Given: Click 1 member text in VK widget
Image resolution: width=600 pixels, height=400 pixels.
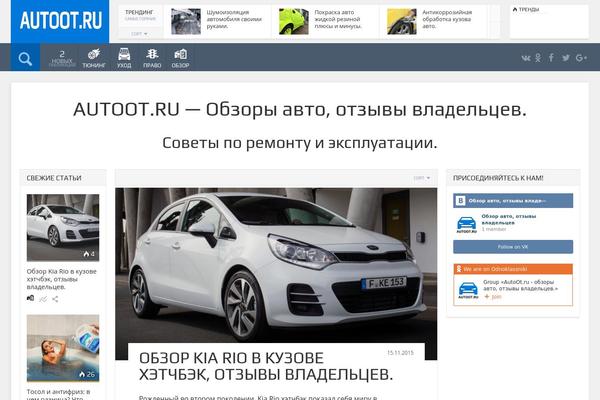Looking at the screenshot, I should [494, 229].
